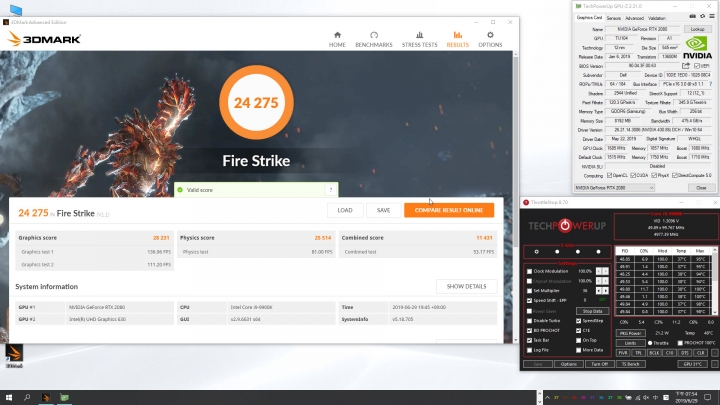720x405 pixels.
Task: Open STRESS TESTS in 3DMark
Action: point(419,39)
